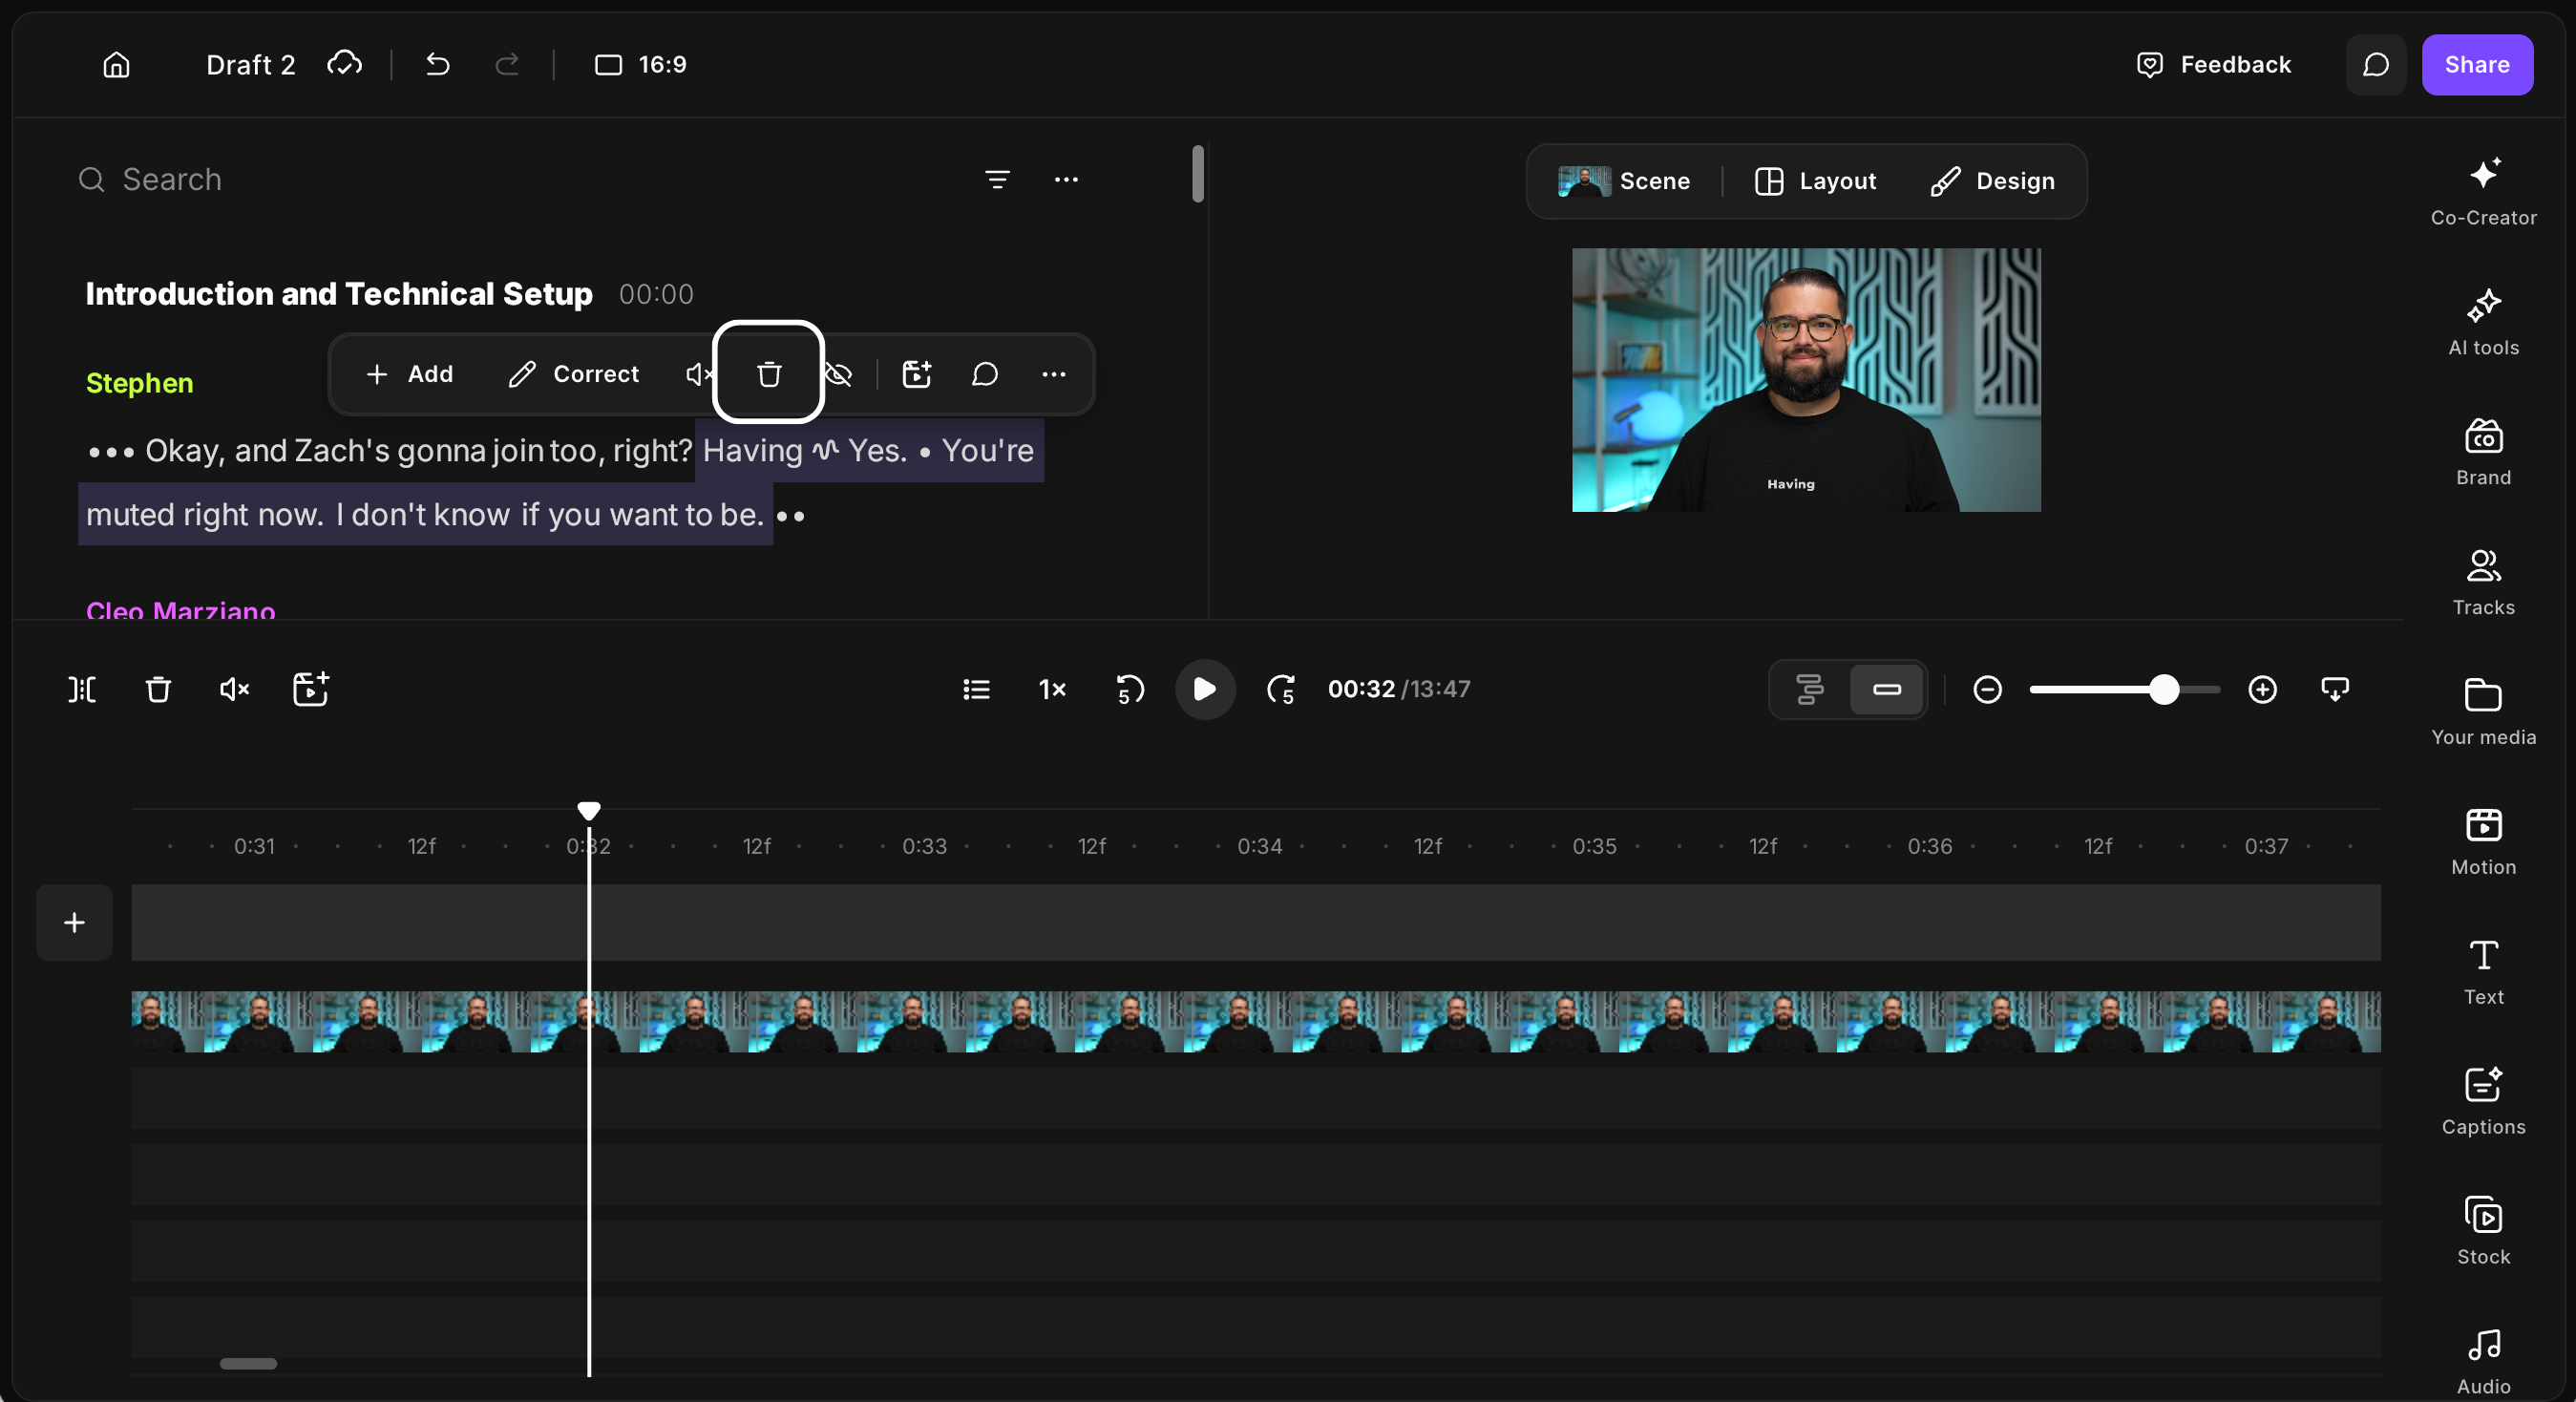Viewport: 2576px width, 1402px height.
Task: Open the Brand panel
Action: click(2483, 452)
